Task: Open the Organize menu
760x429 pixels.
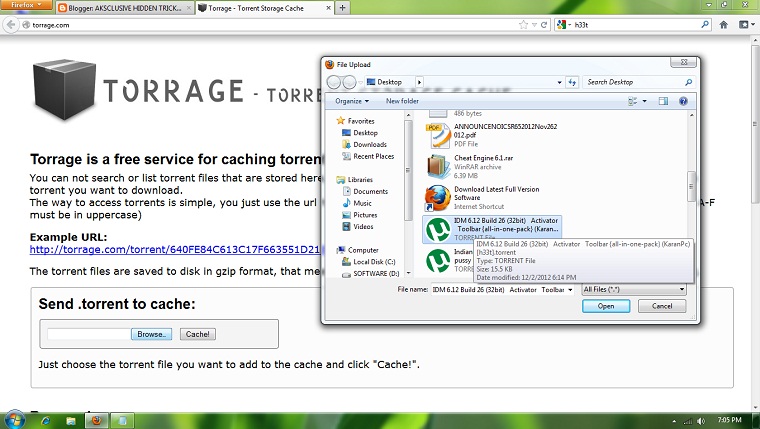Action: coord(352,101)
